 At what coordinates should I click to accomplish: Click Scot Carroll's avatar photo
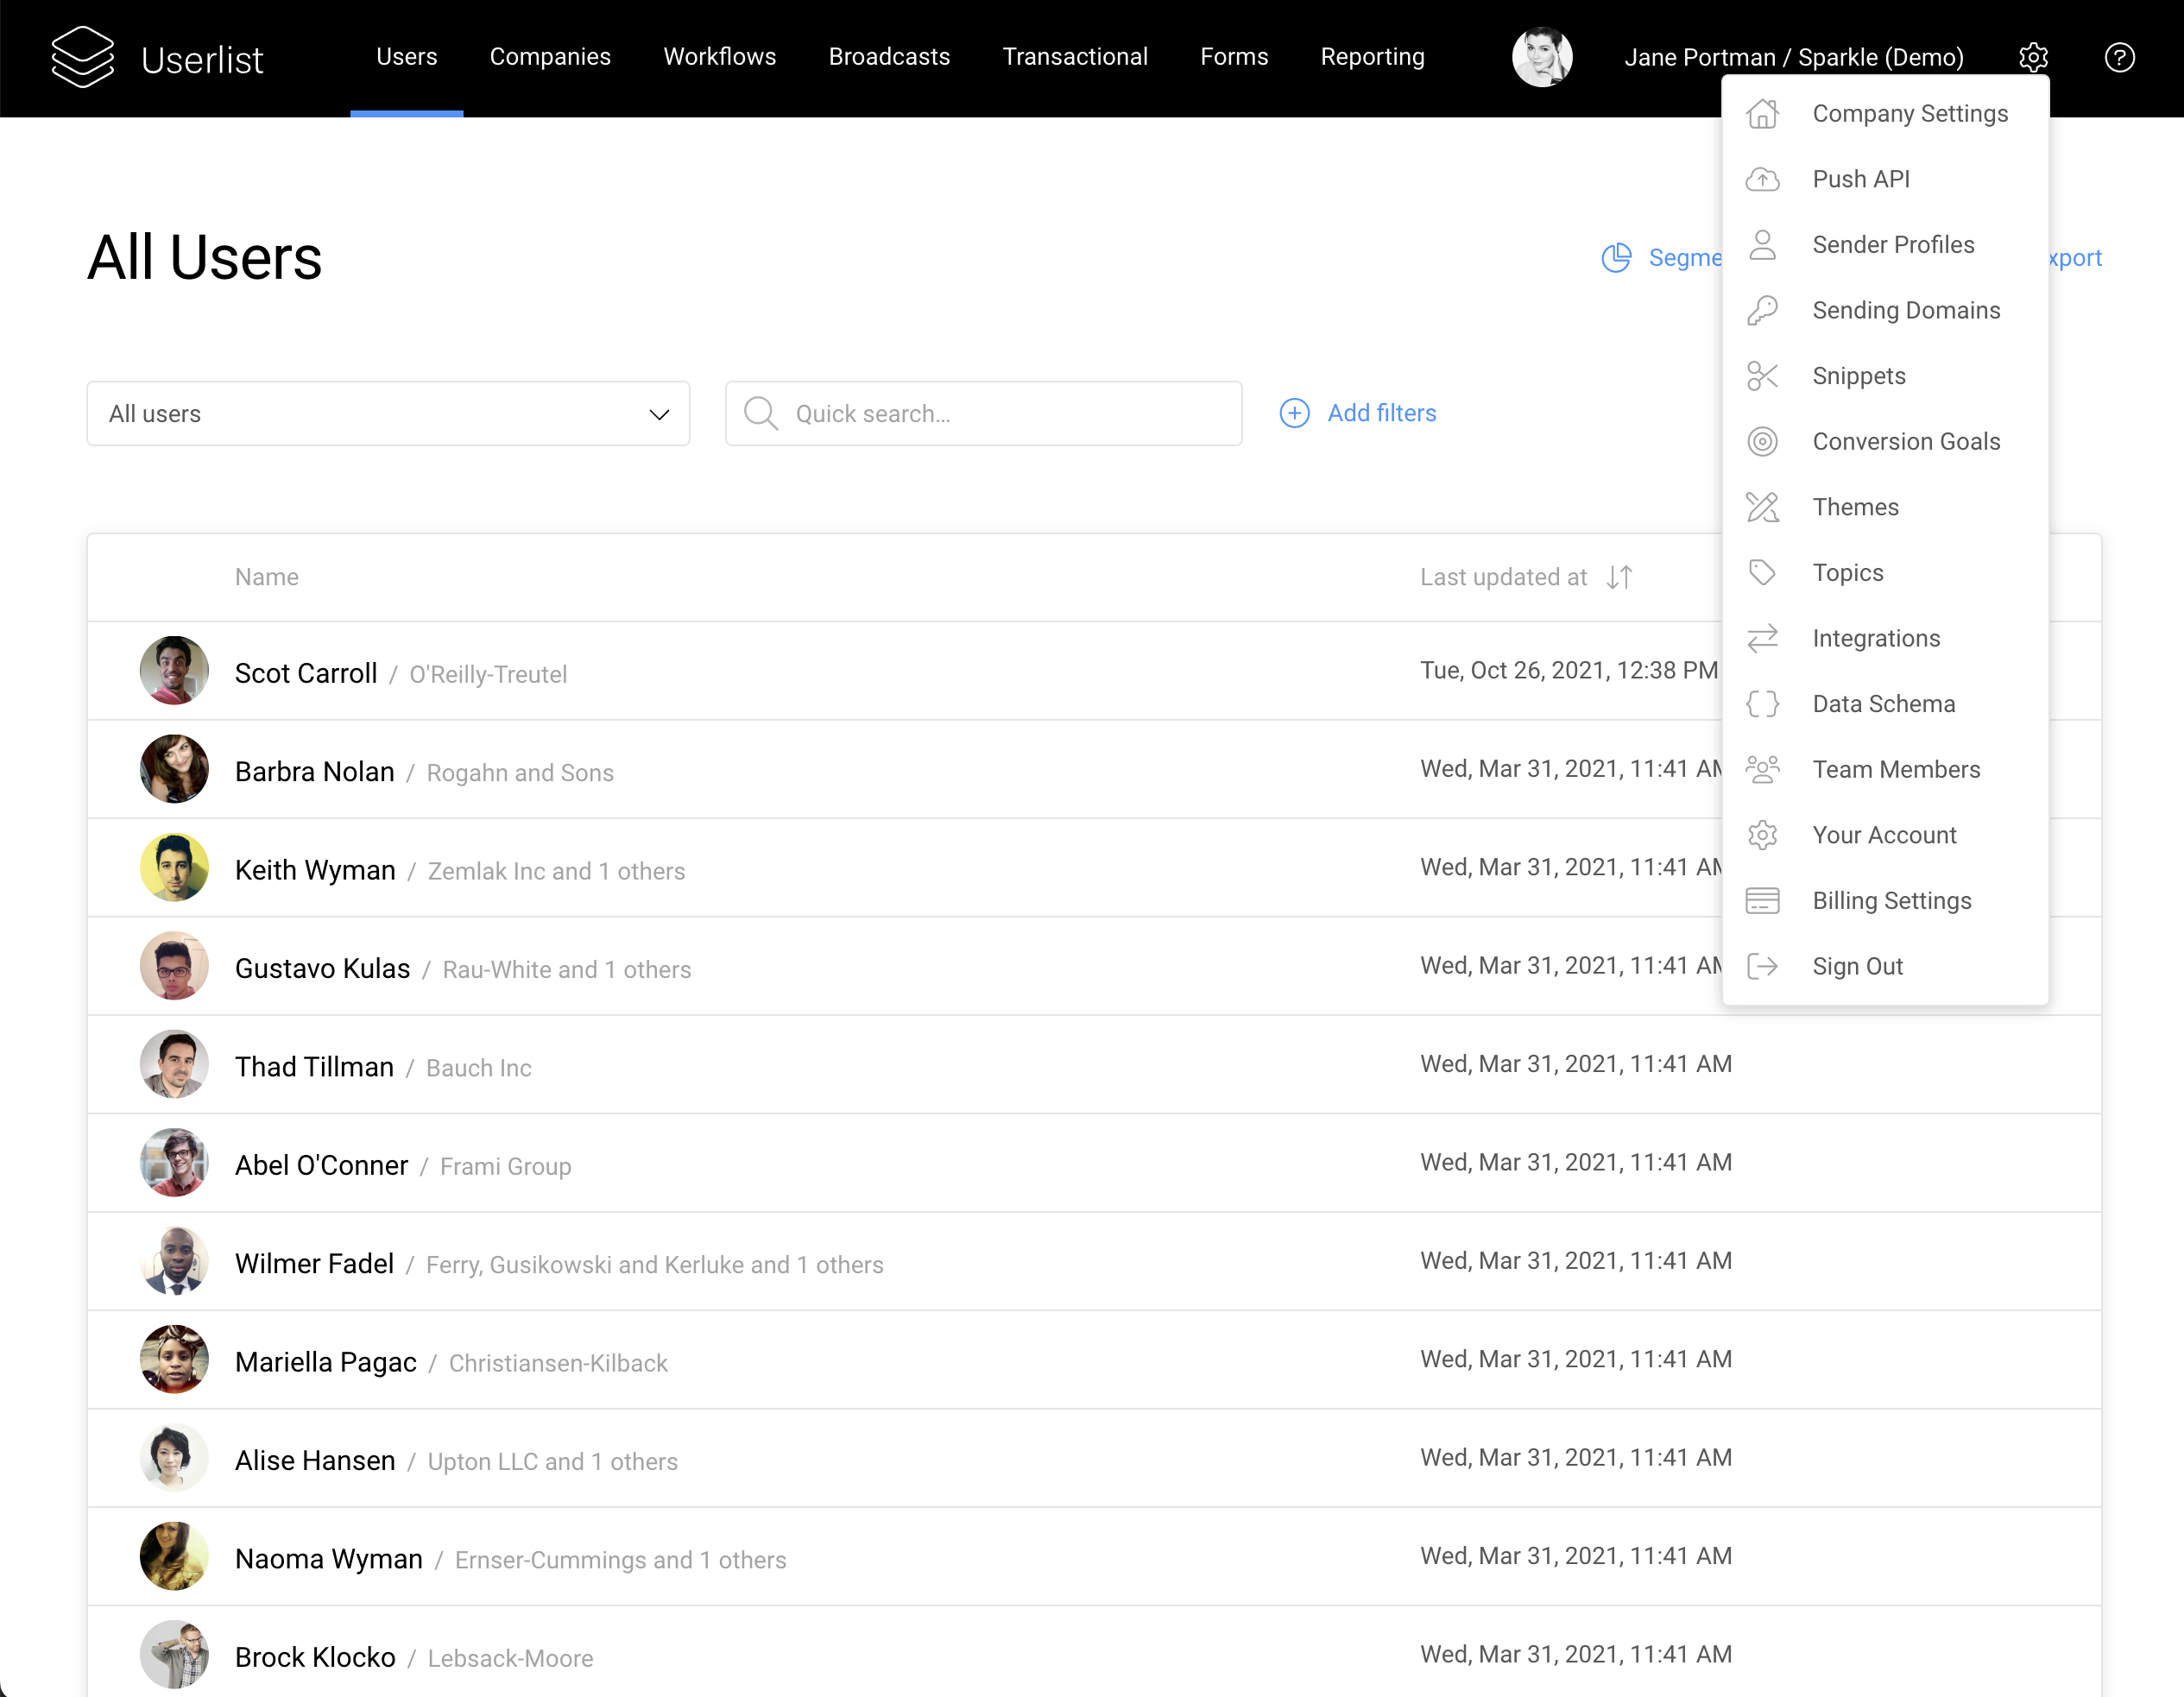tap(174, 671)
